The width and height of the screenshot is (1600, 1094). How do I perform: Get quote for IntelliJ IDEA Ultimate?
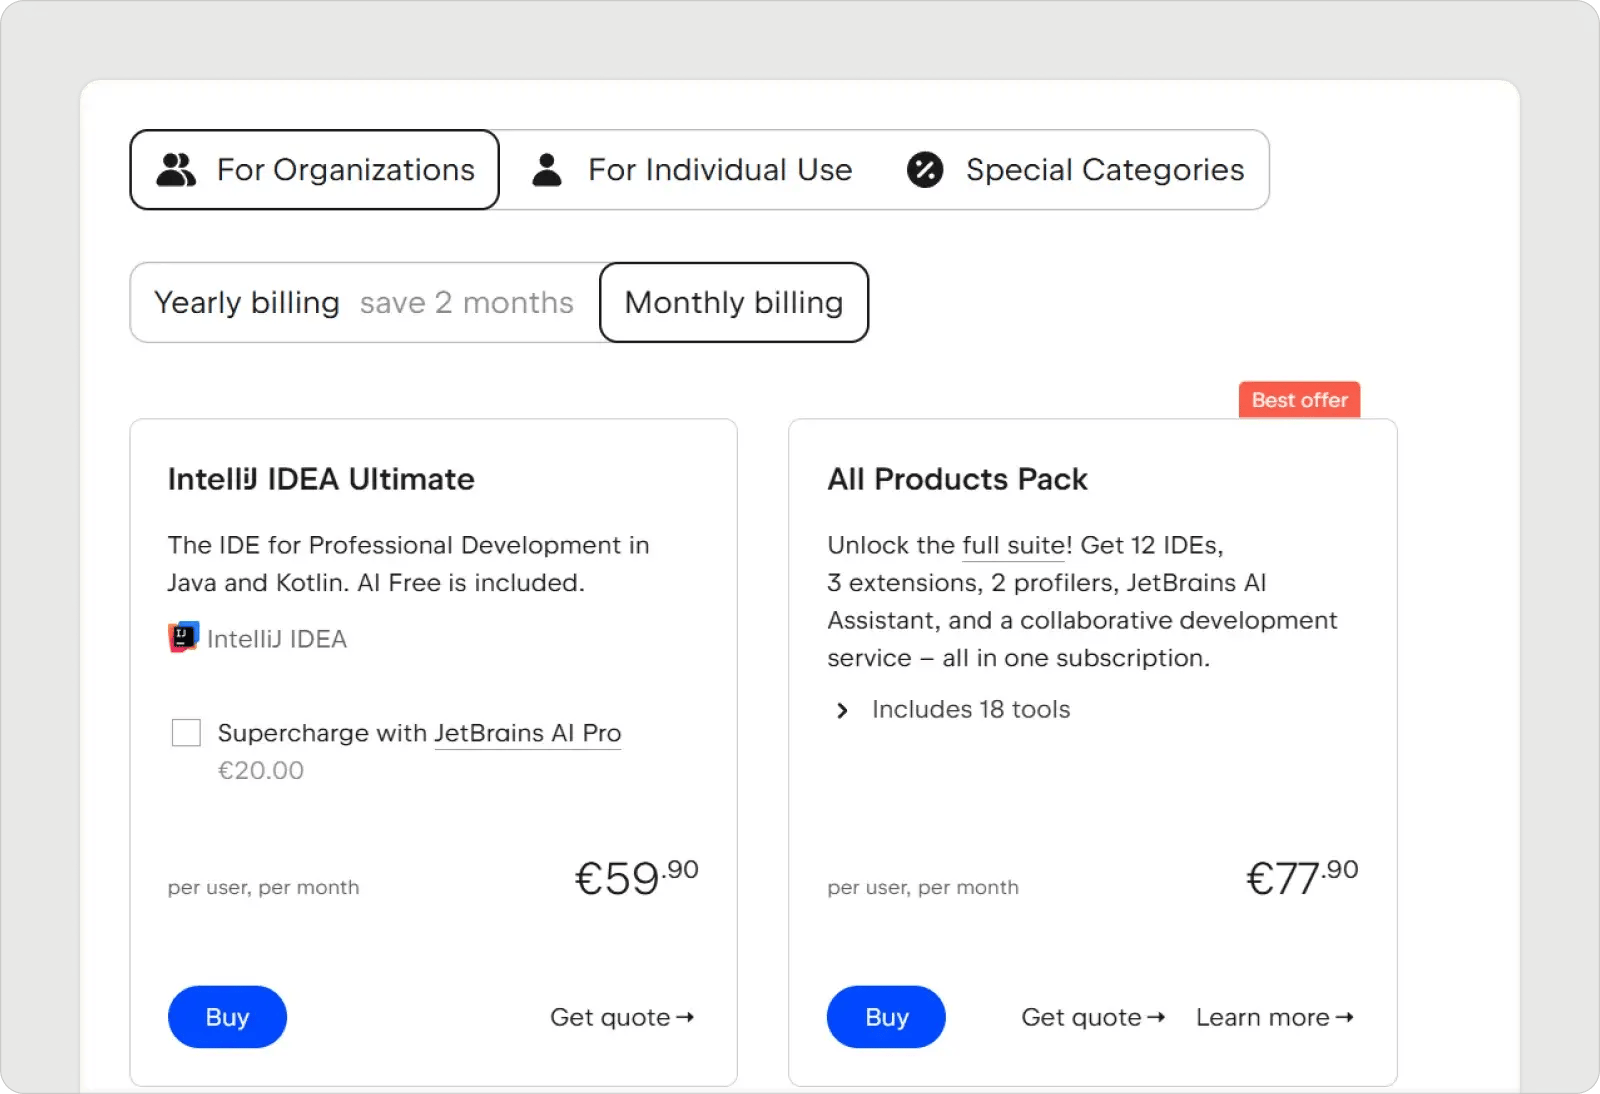[622, 1017]
